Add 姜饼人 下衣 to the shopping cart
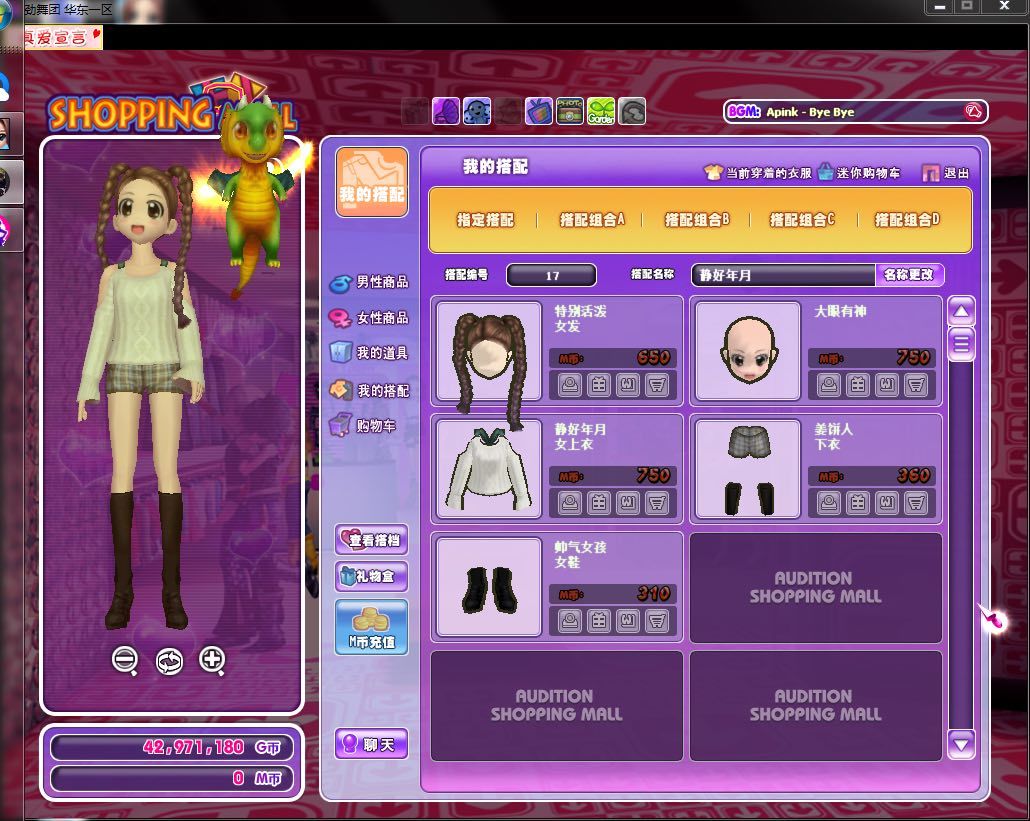The width and height of the screenshot is (1030, 821). click(x=916, y=502)
